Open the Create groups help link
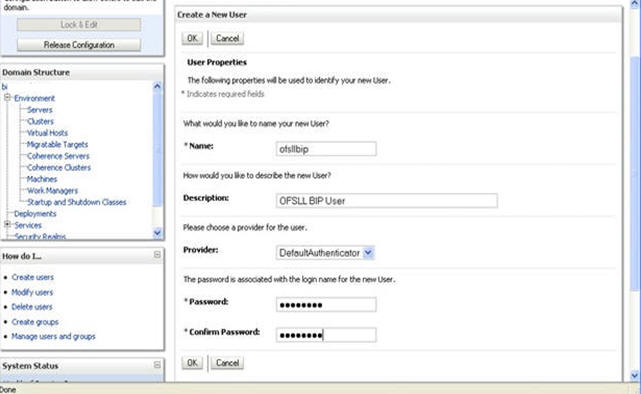 pyautogui.click(x=35, y=322)
